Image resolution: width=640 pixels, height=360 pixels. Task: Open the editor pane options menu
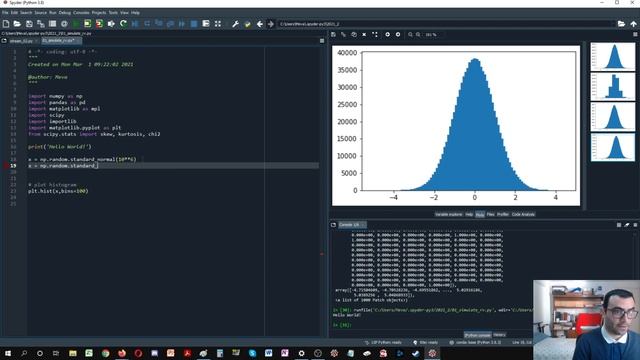[x=322, y=41]
